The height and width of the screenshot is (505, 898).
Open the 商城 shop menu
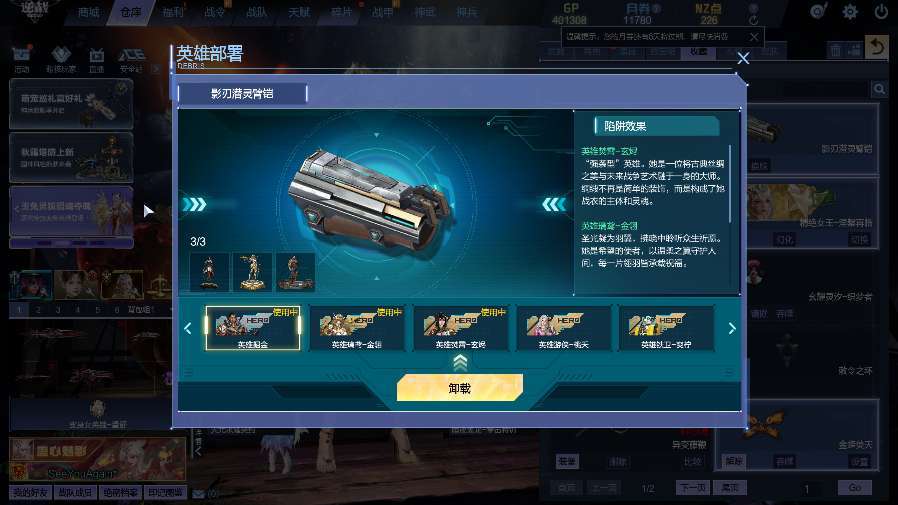click(89, 12)
